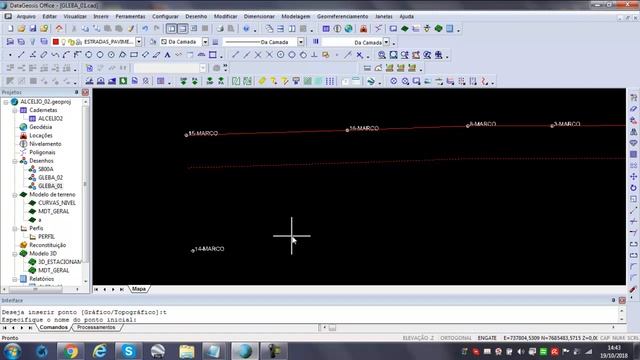The height and width of the screenshot is (360, 640).
Task: Open the color 'Da Camada' dropdown
Action: click(x=205, y=42)
